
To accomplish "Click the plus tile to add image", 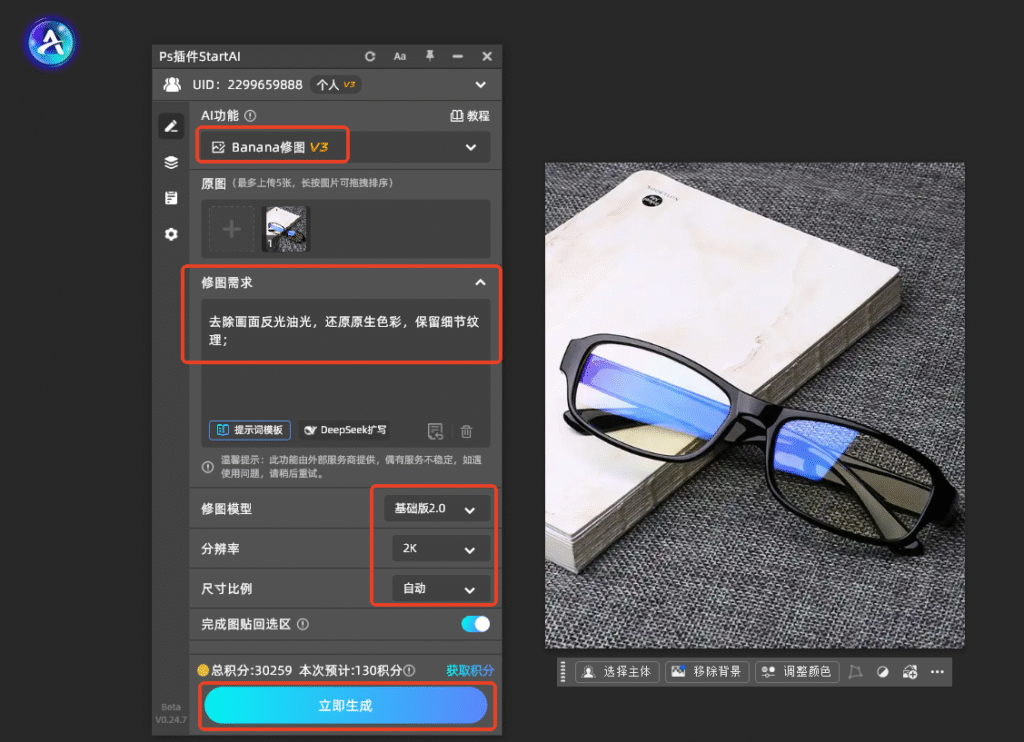I will click(232, 229).
